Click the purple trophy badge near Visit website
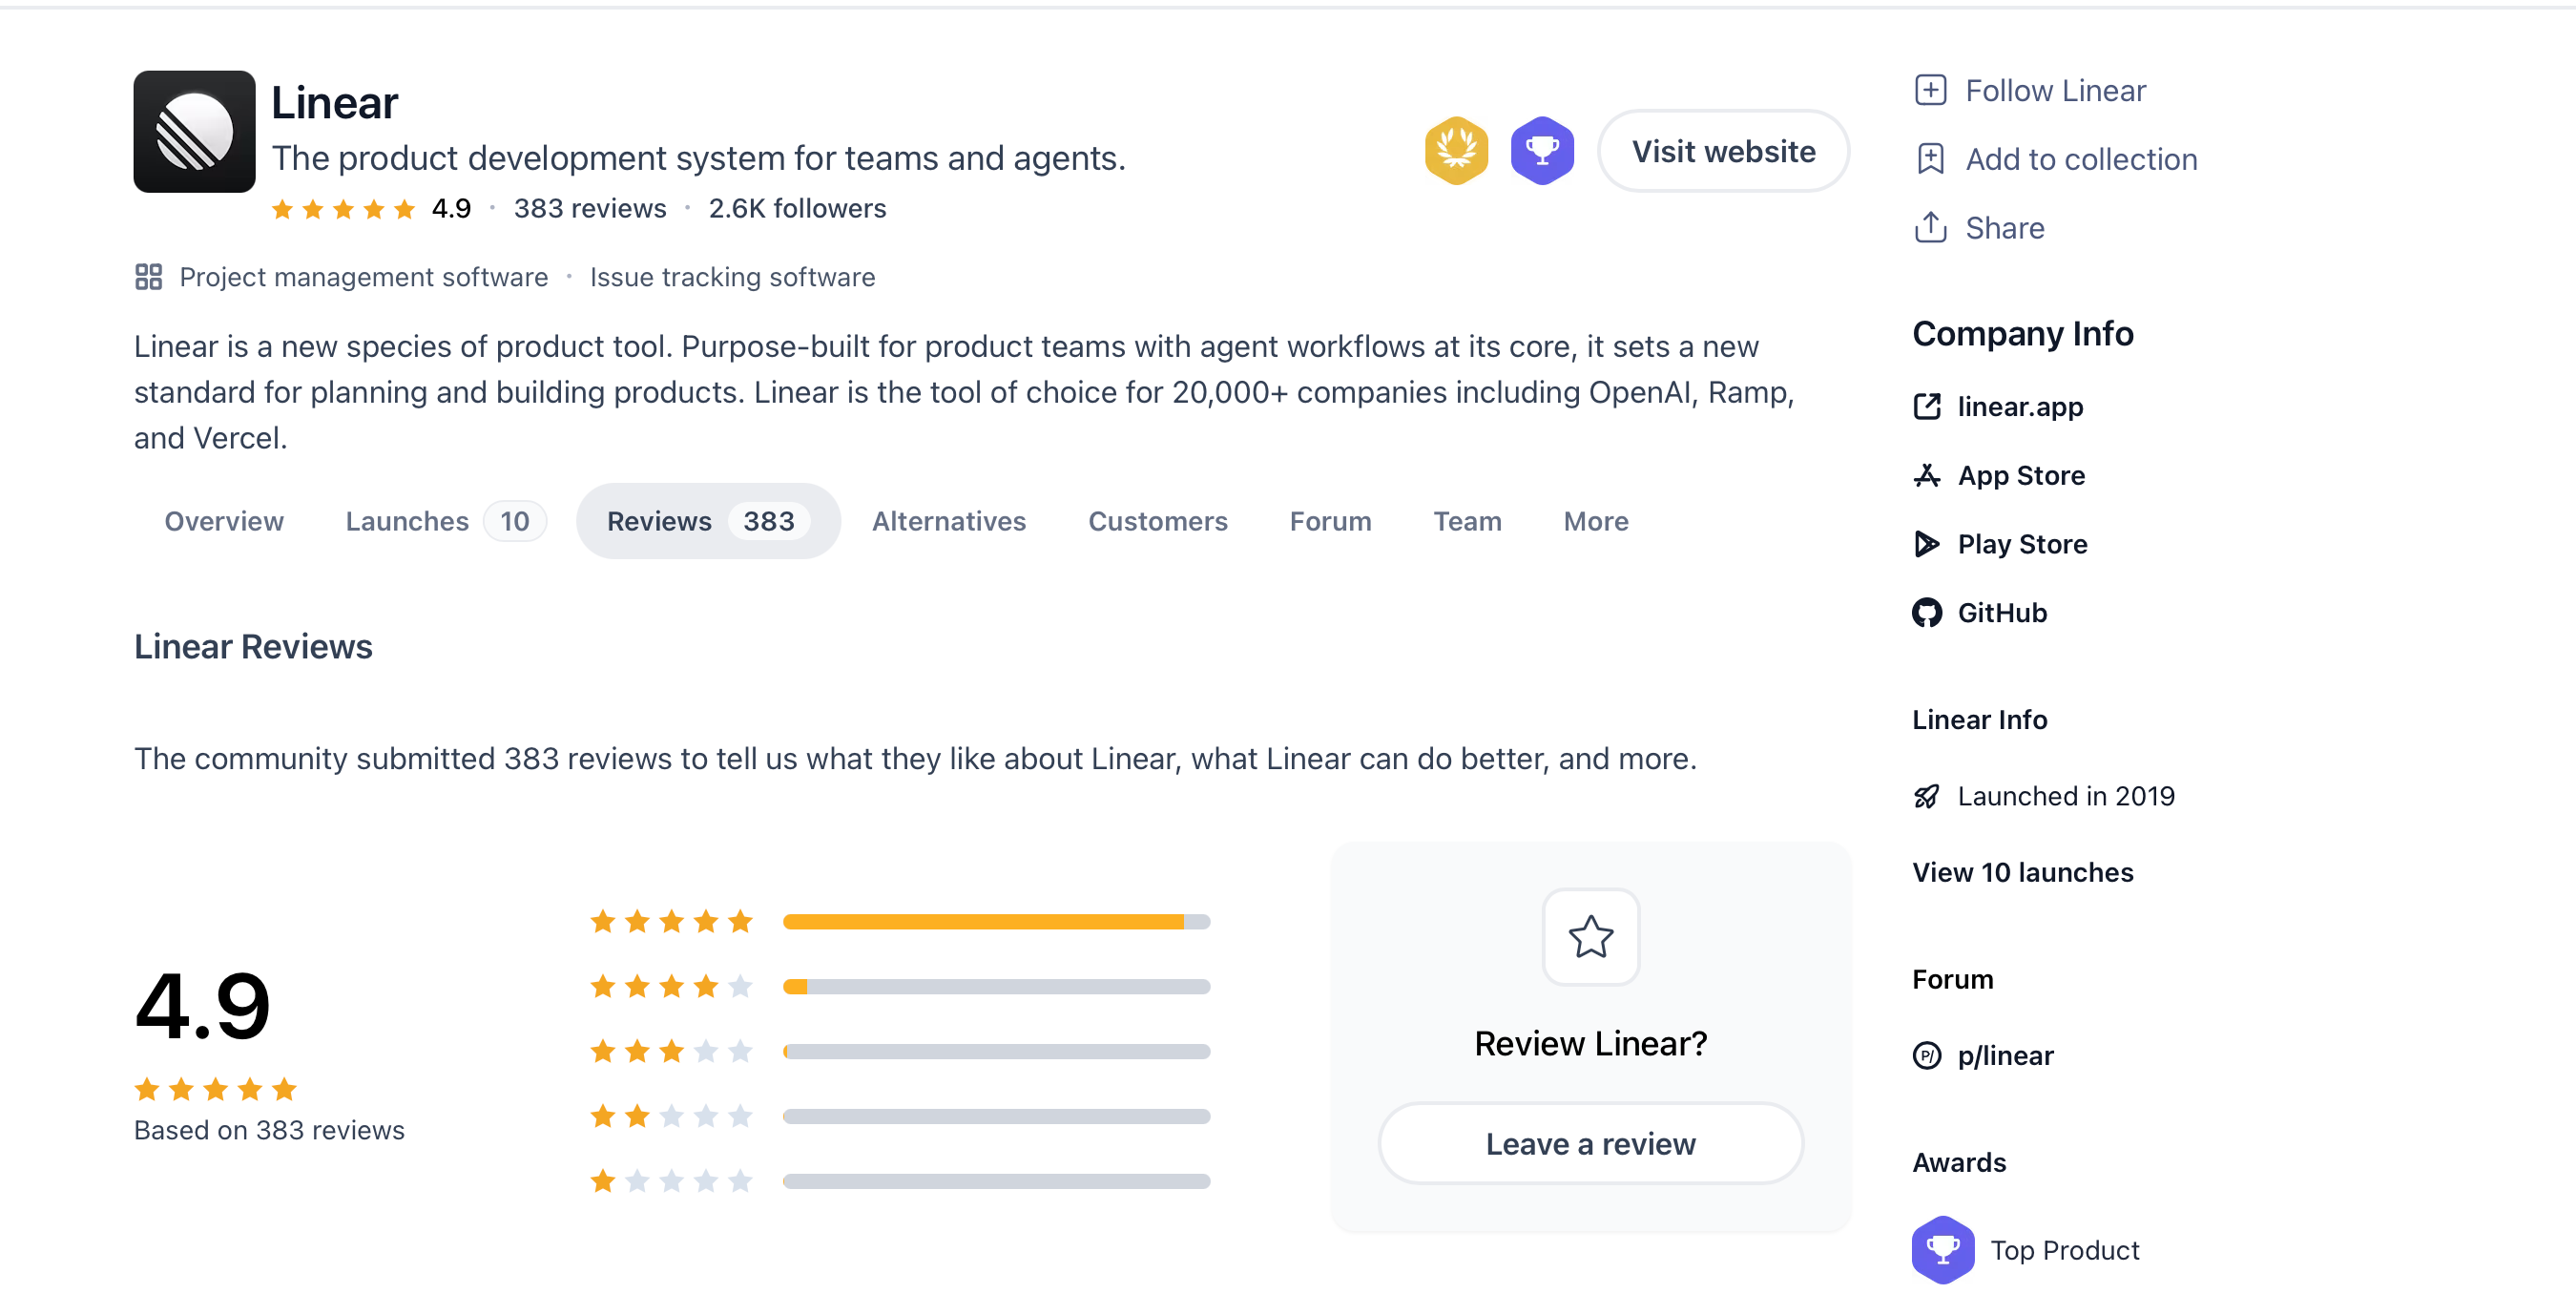 point(1541,151)
